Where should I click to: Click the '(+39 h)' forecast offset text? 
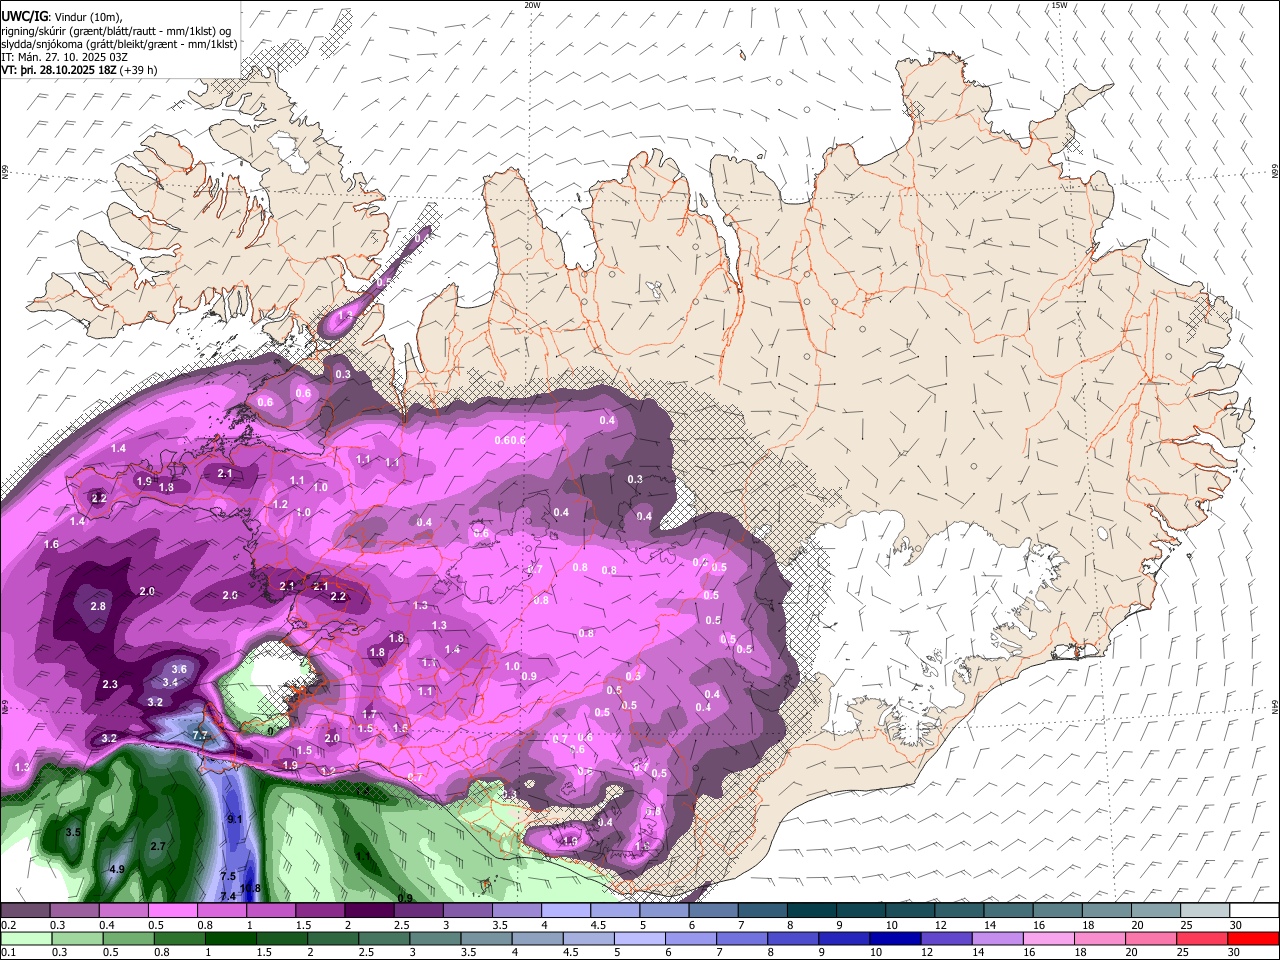click(x=139, y=71)
